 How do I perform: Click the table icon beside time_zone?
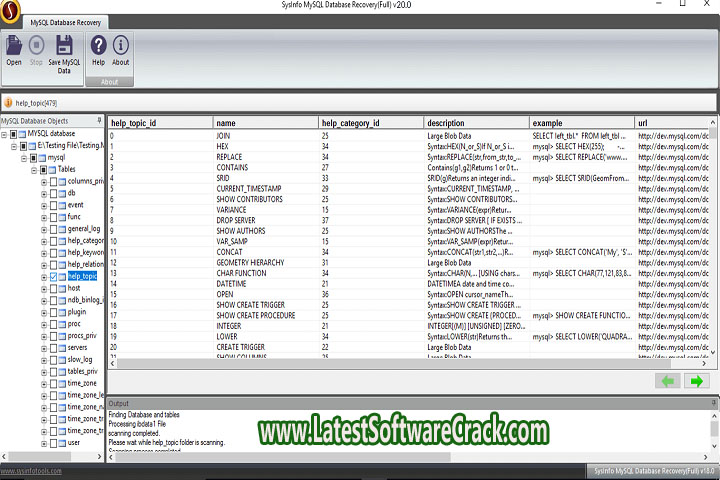(62, 384)
